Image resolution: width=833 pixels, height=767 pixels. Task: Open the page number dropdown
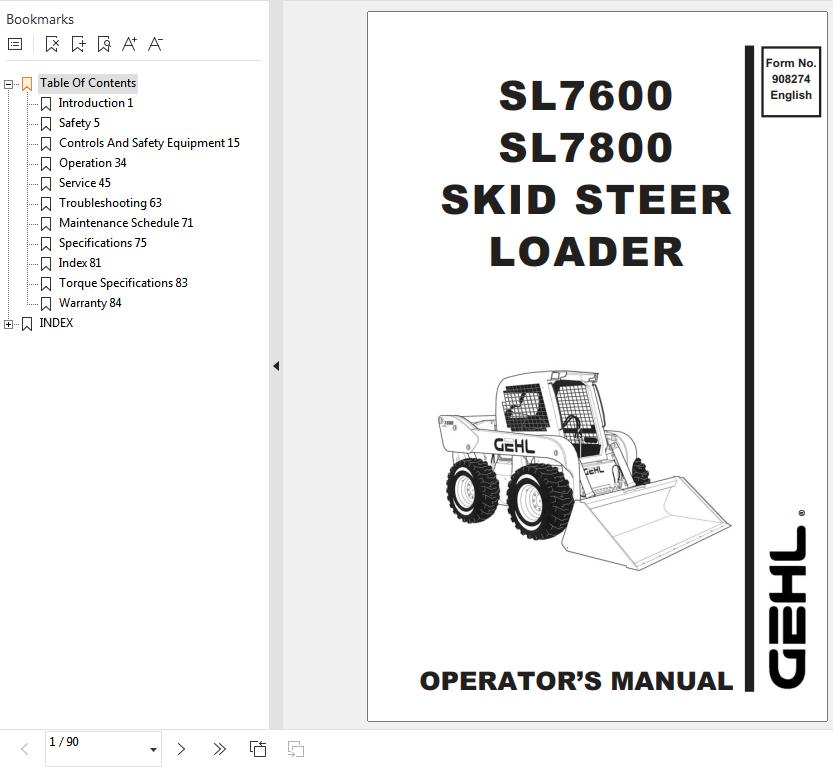pos(153,749)
